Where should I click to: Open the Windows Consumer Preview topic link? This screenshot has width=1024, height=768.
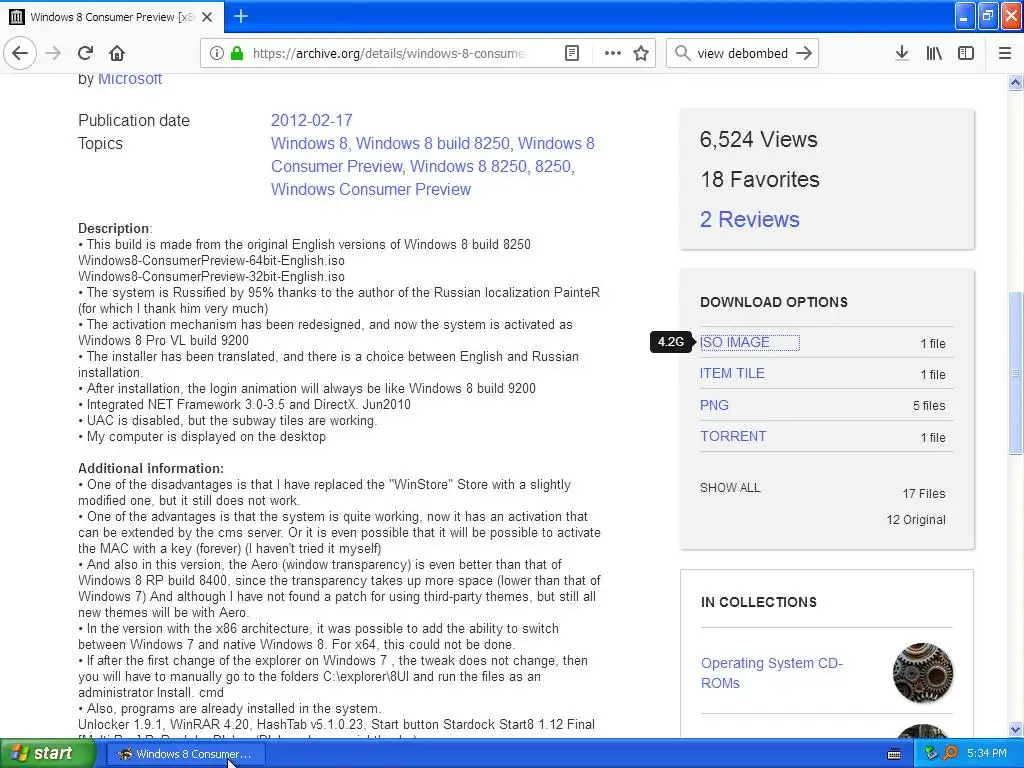(x=371, y=189)
